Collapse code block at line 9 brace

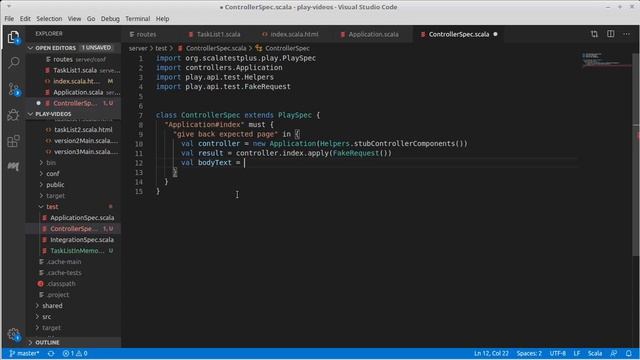click(x=297, y=134)
